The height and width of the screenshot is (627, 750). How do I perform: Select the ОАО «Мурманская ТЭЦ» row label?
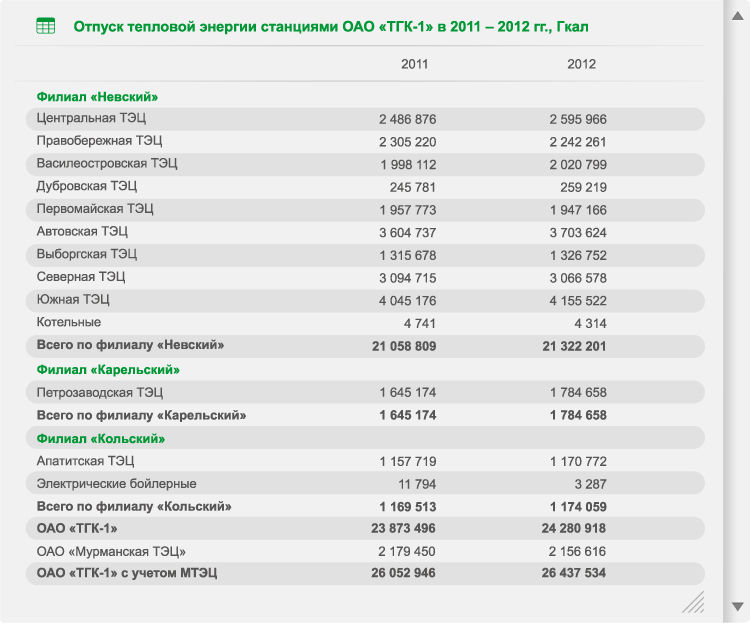[x=111, y=551]
